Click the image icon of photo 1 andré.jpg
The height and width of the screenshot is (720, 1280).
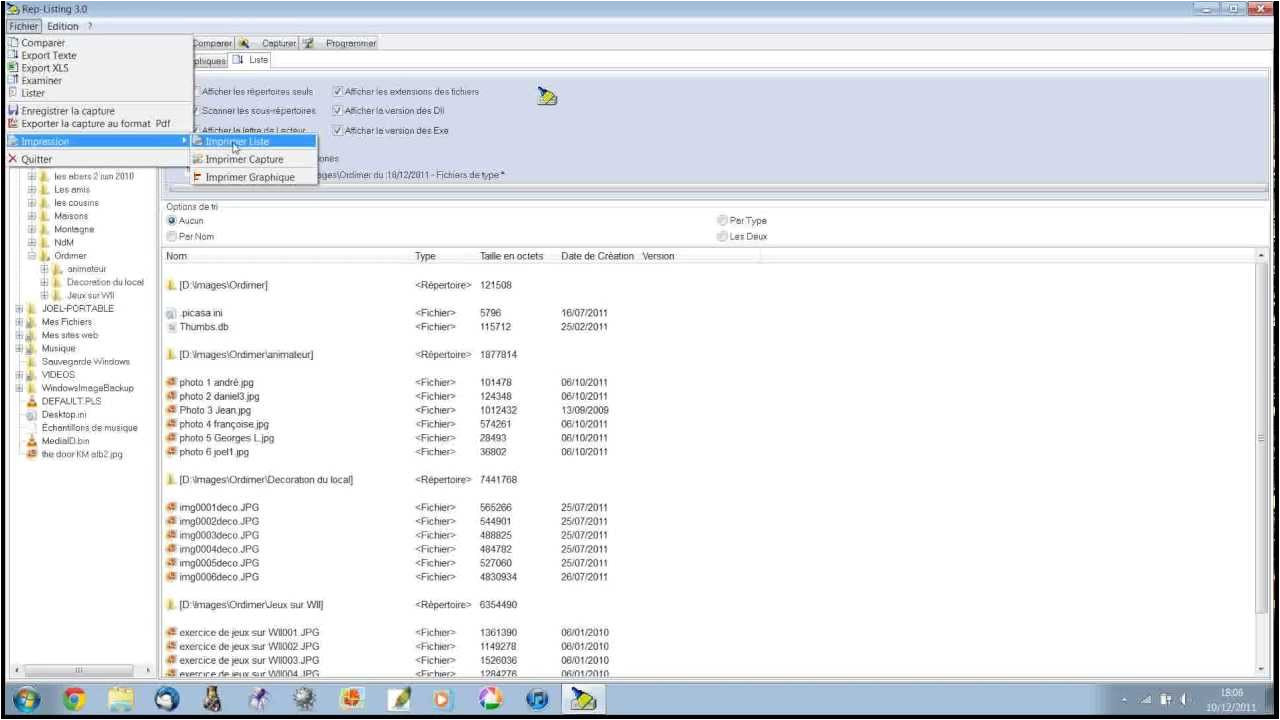(172, 382)
